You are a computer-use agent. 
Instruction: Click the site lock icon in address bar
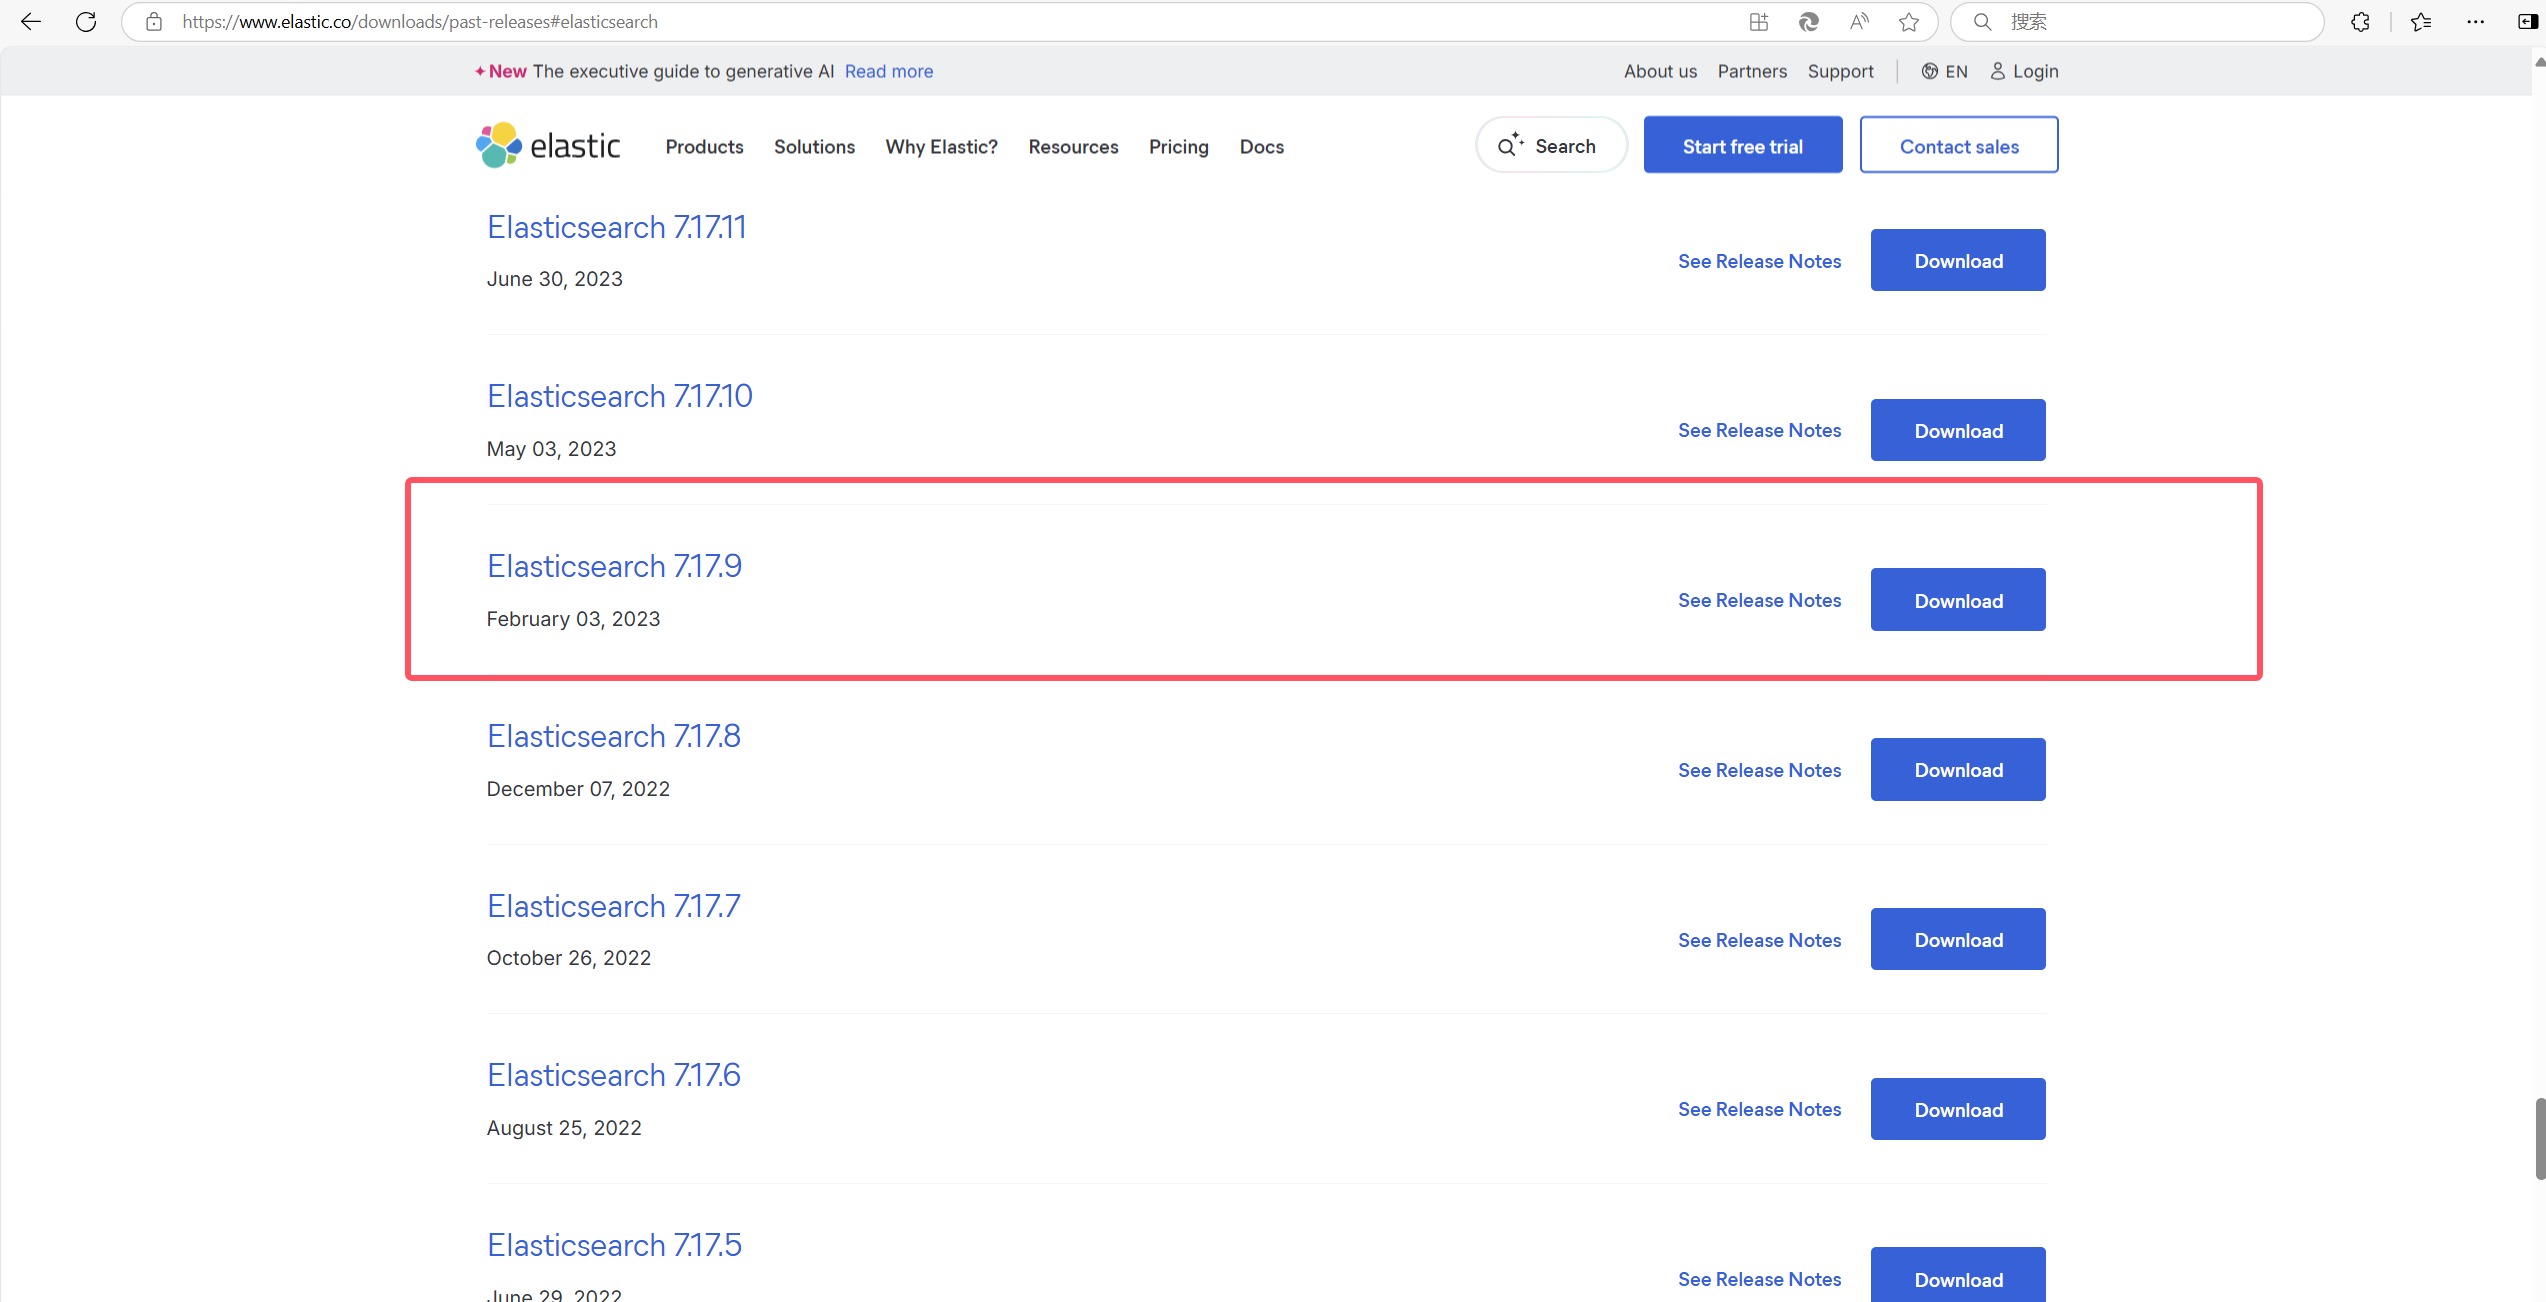coord(154,21)
